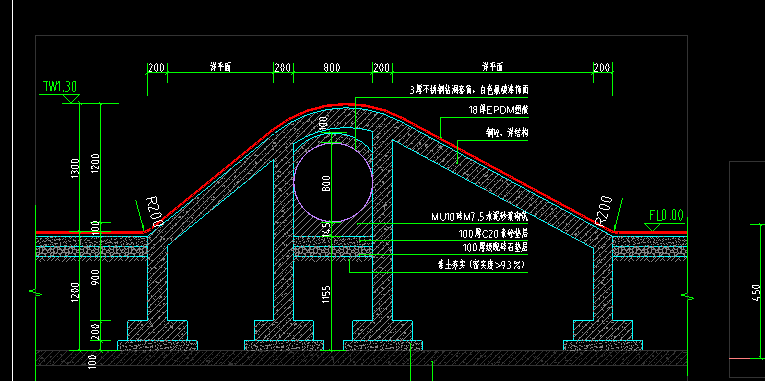Select the lower-left 900 vertical dimension
This screenshot has width=765, height=381.
click(x=96, y=278)
